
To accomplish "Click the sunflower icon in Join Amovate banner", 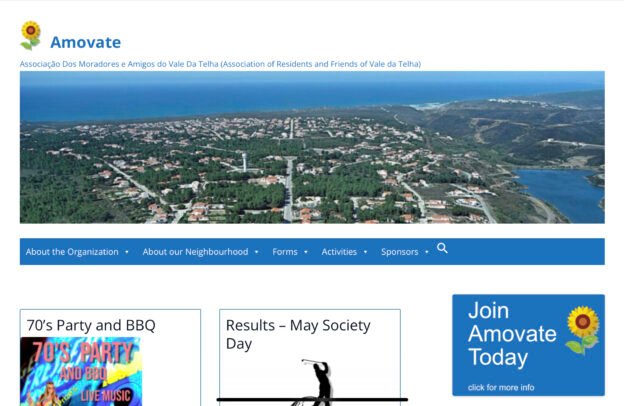I will pyautogui.click(x=583, y=330).
